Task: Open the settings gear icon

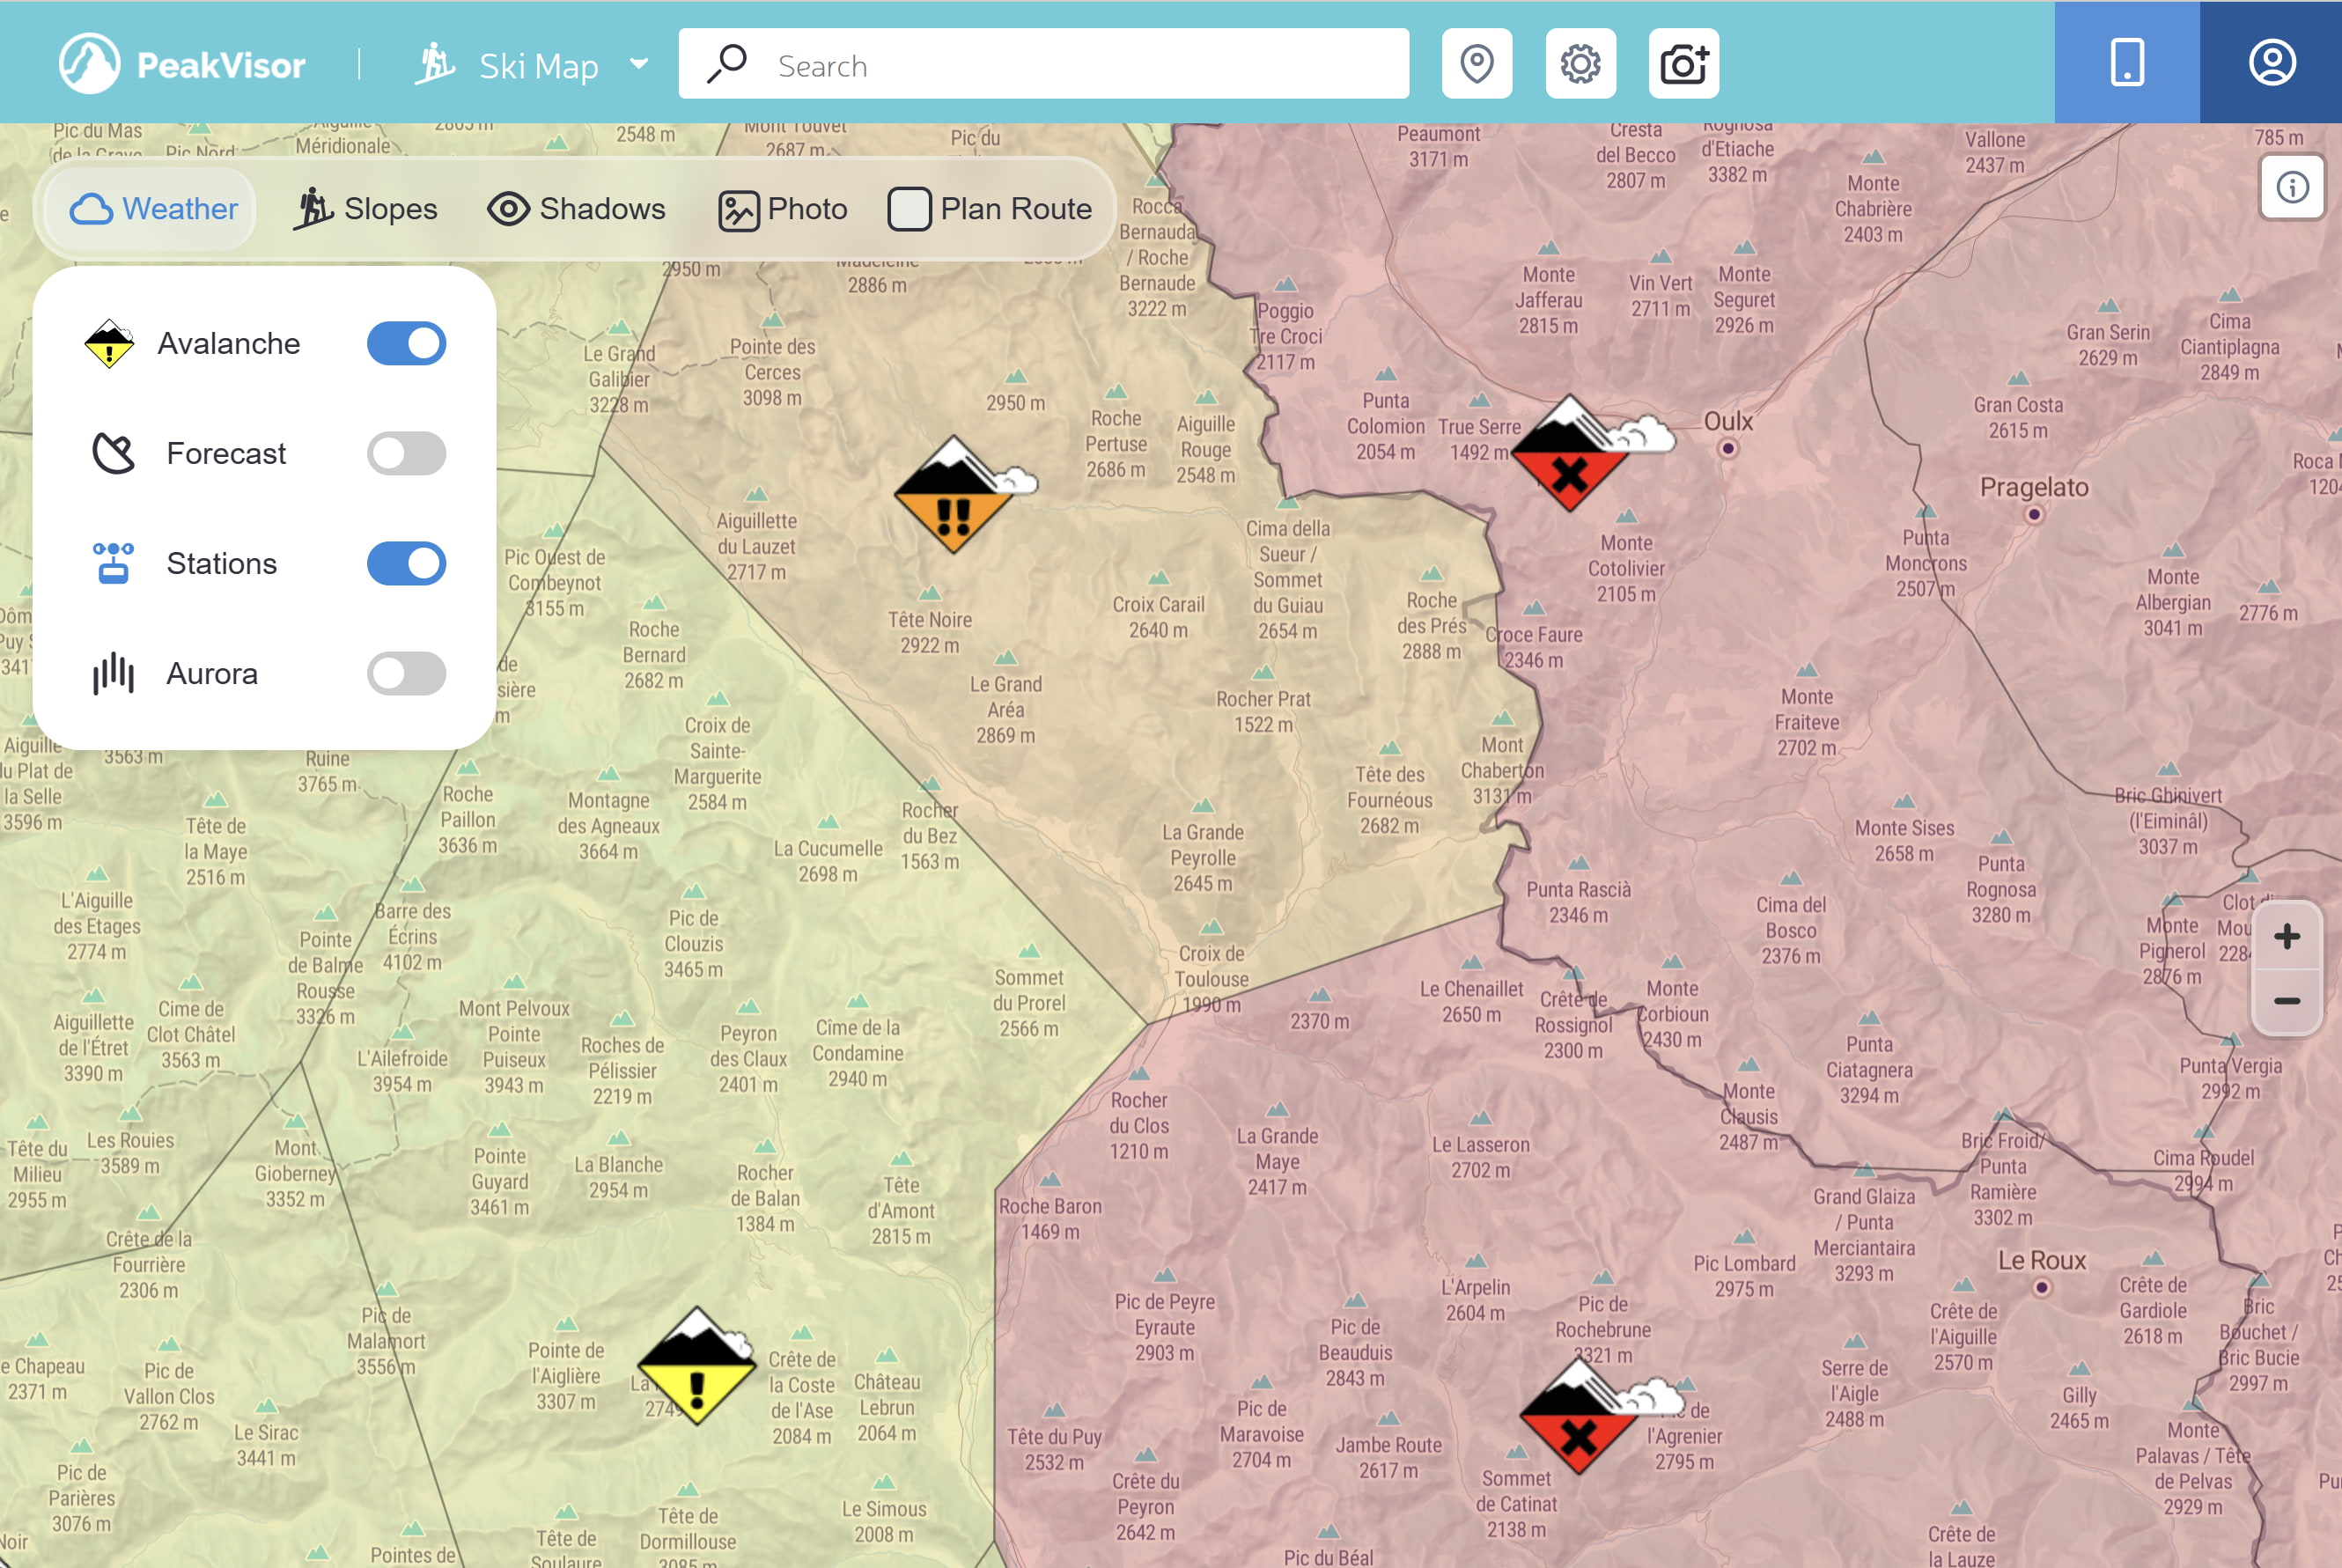Action: 1580,64
